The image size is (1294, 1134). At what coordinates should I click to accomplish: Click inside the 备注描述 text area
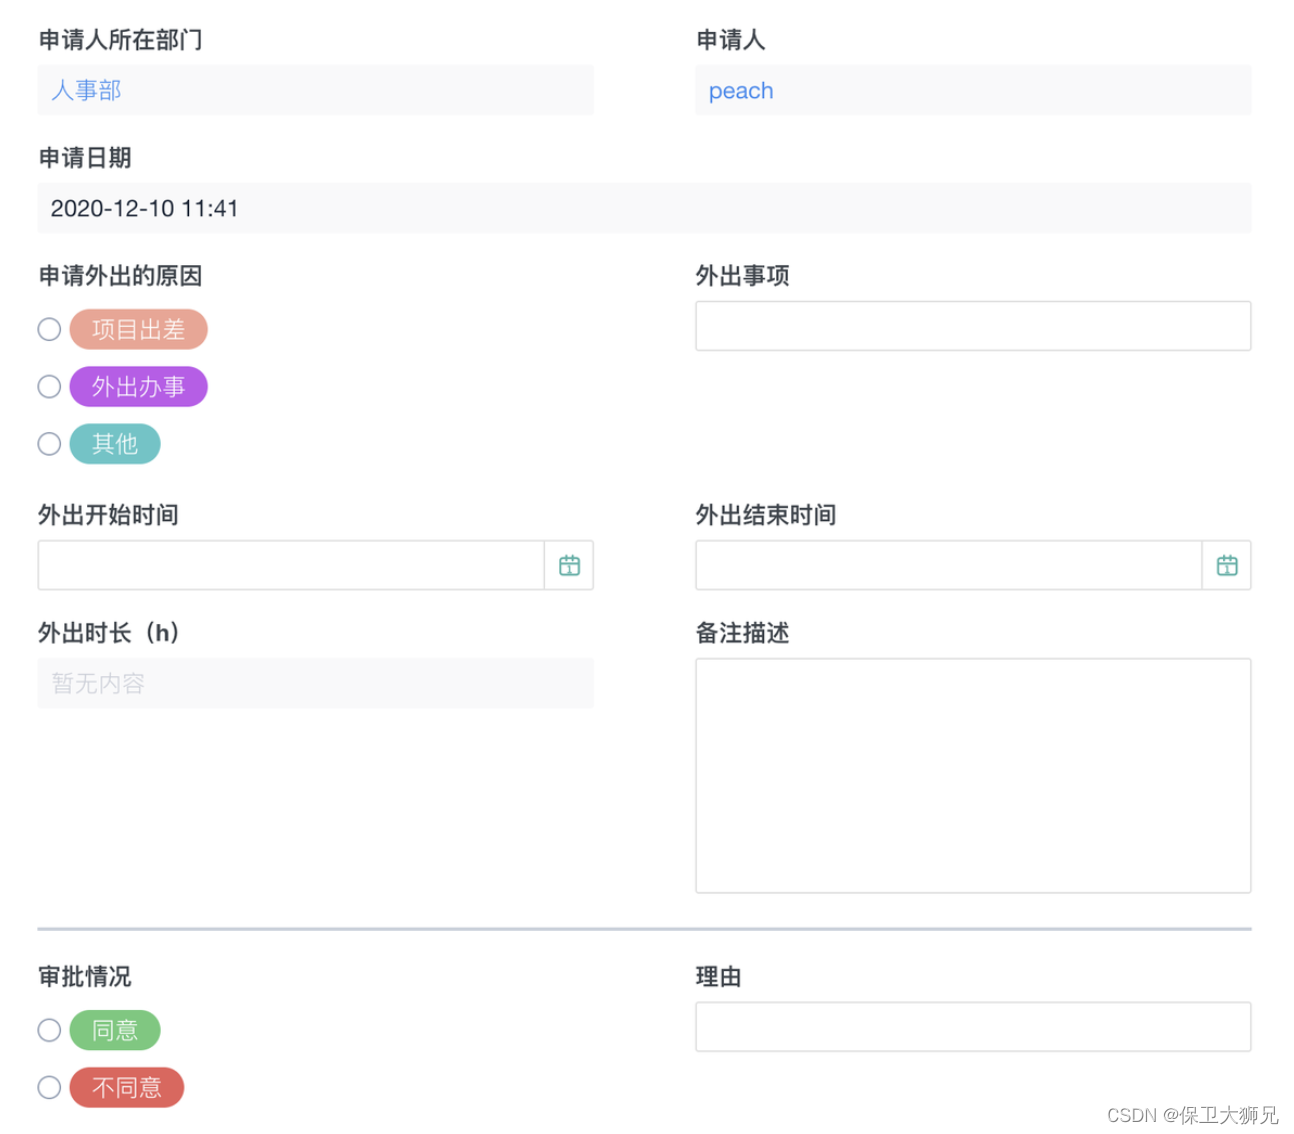pos(973,776)
